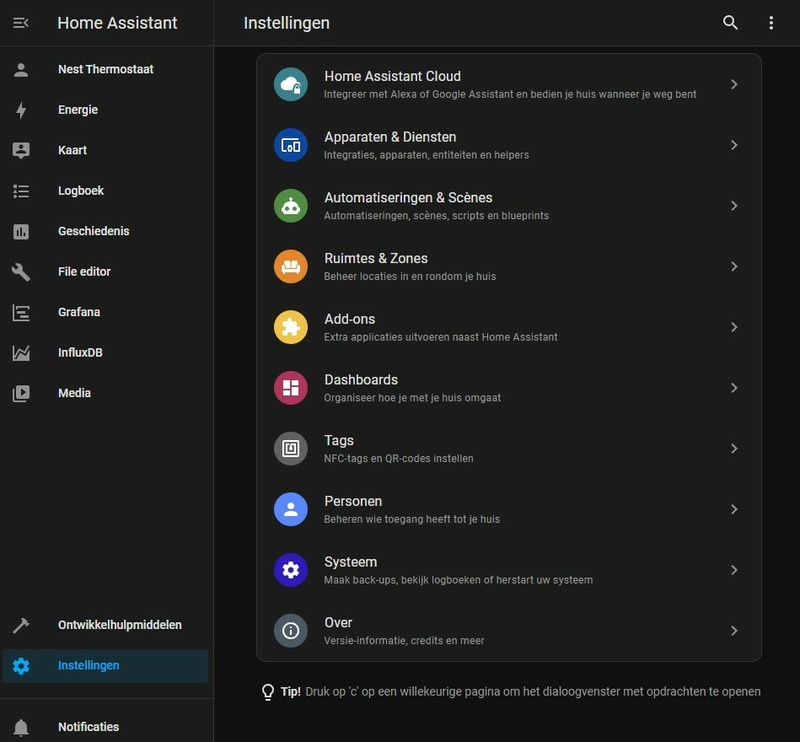
Task: Click the chevron in the Over row
Action: tap(734, 631)
